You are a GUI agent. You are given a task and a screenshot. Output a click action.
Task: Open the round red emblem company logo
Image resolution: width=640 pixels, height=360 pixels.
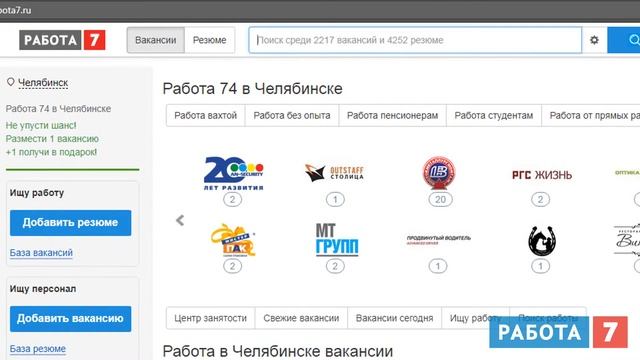coord(439,173)
